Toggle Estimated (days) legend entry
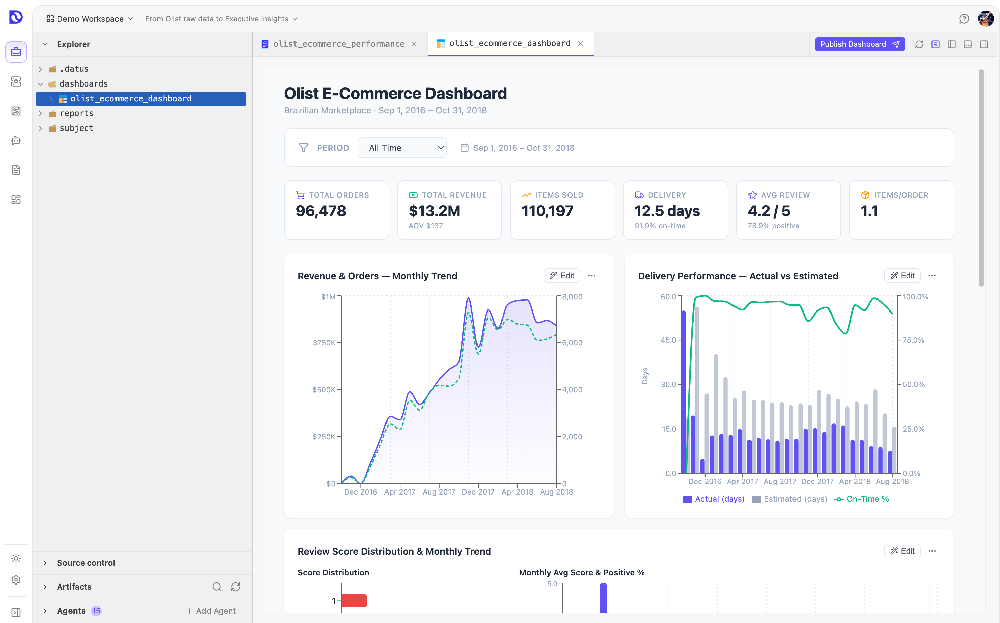 point(790,499)
